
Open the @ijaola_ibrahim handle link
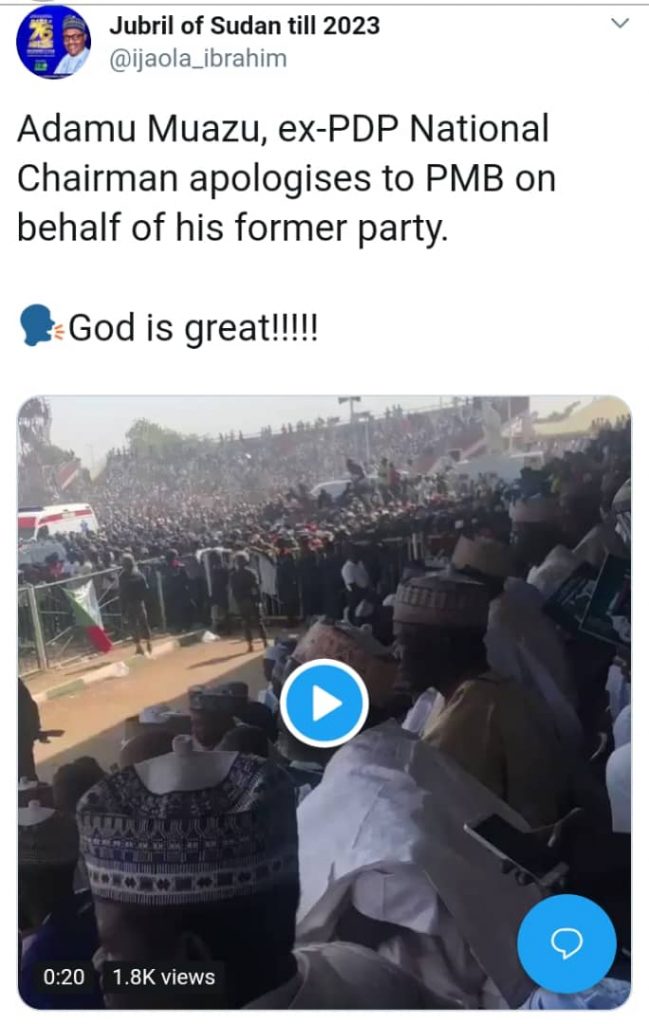[x=197, y=58]
